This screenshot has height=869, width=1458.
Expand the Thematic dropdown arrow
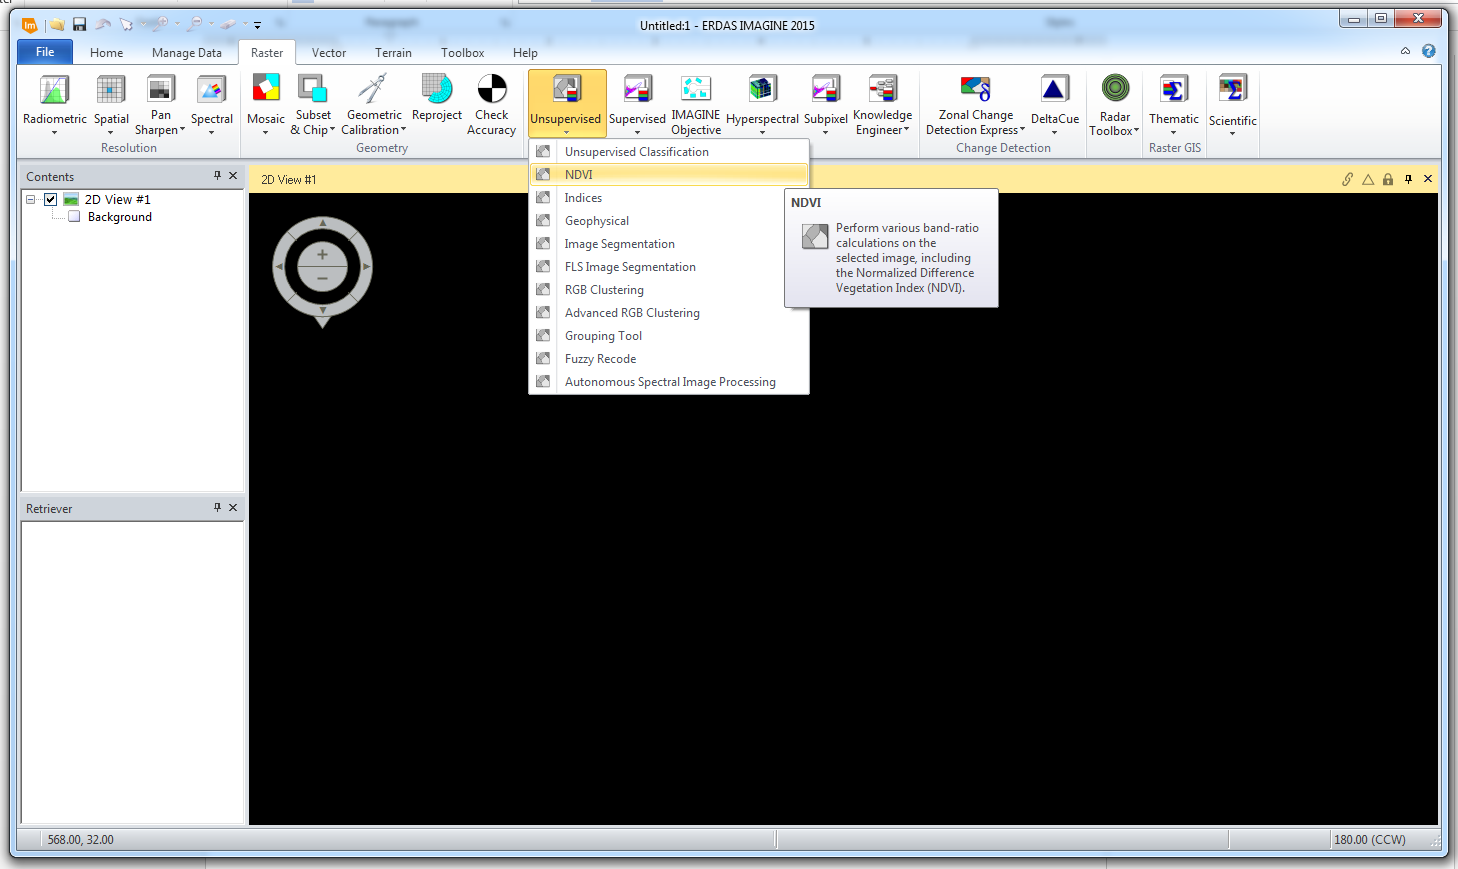coord(1173,132)
